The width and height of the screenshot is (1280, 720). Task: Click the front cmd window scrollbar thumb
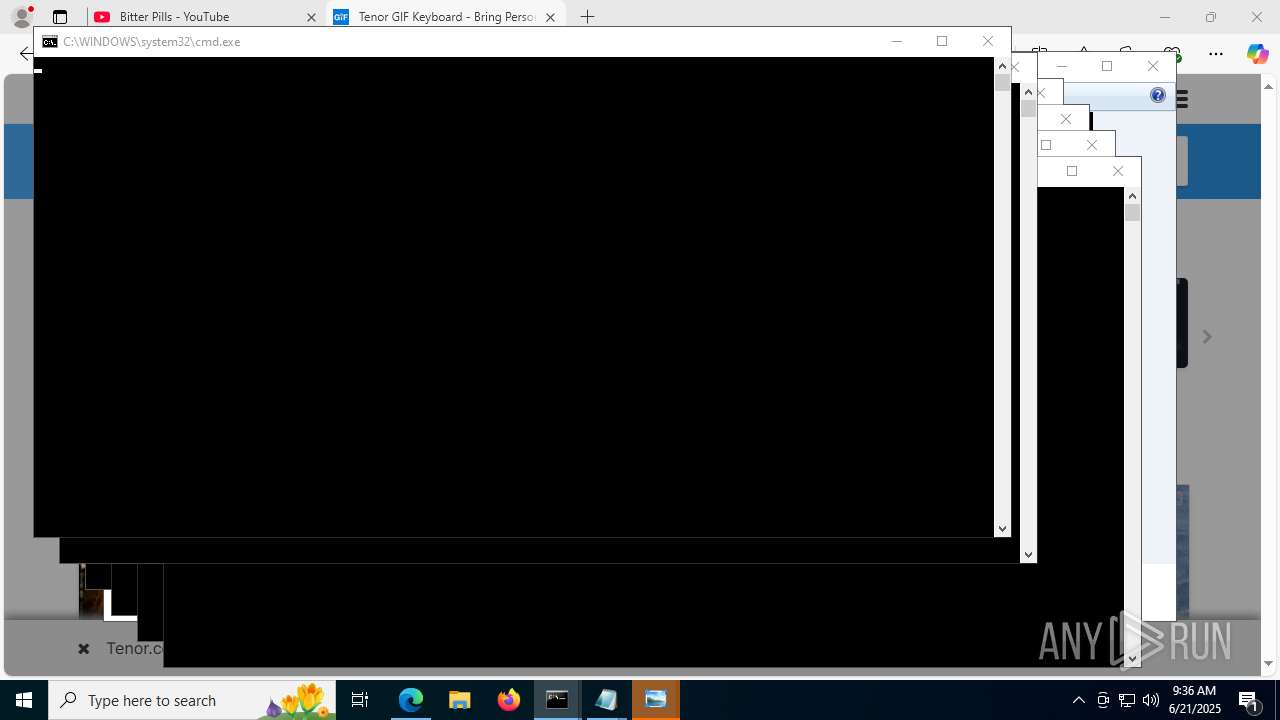[x=1002, y=83]
